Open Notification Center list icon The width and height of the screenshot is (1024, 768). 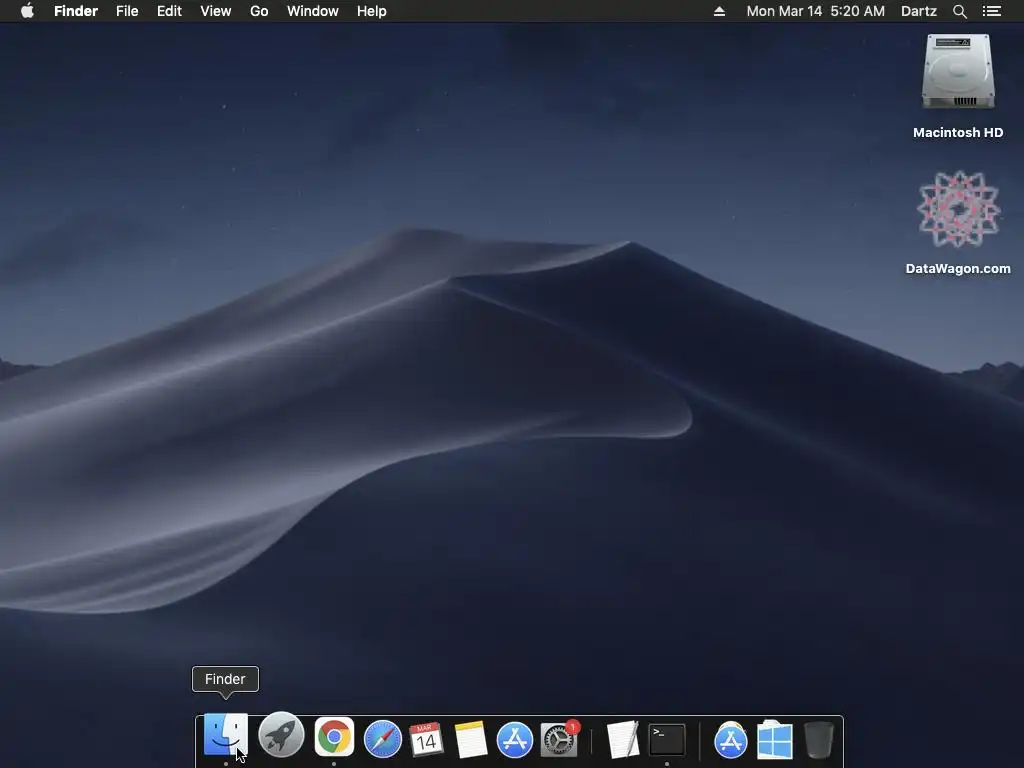tap(992, 11)
